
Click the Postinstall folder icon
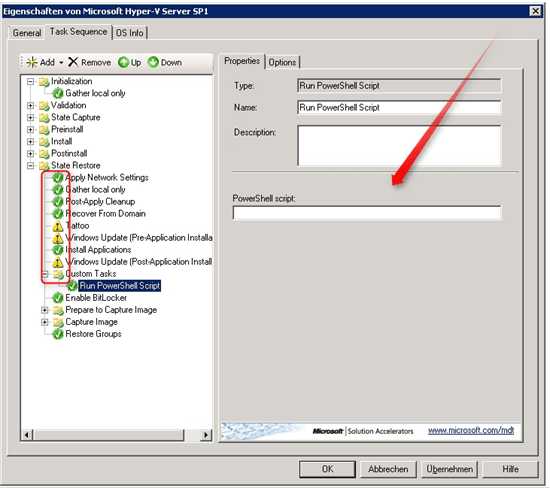[x=44, y=154]
